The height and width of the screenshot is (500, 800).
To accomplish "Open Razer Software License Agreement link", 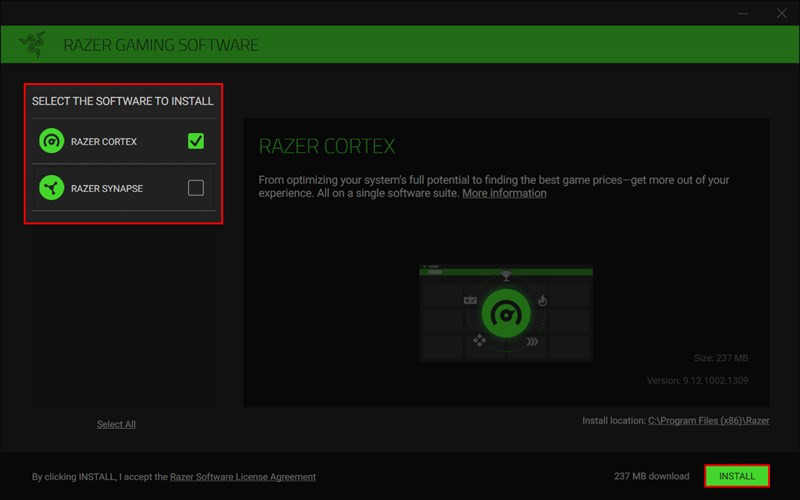I will click(243, 477).
